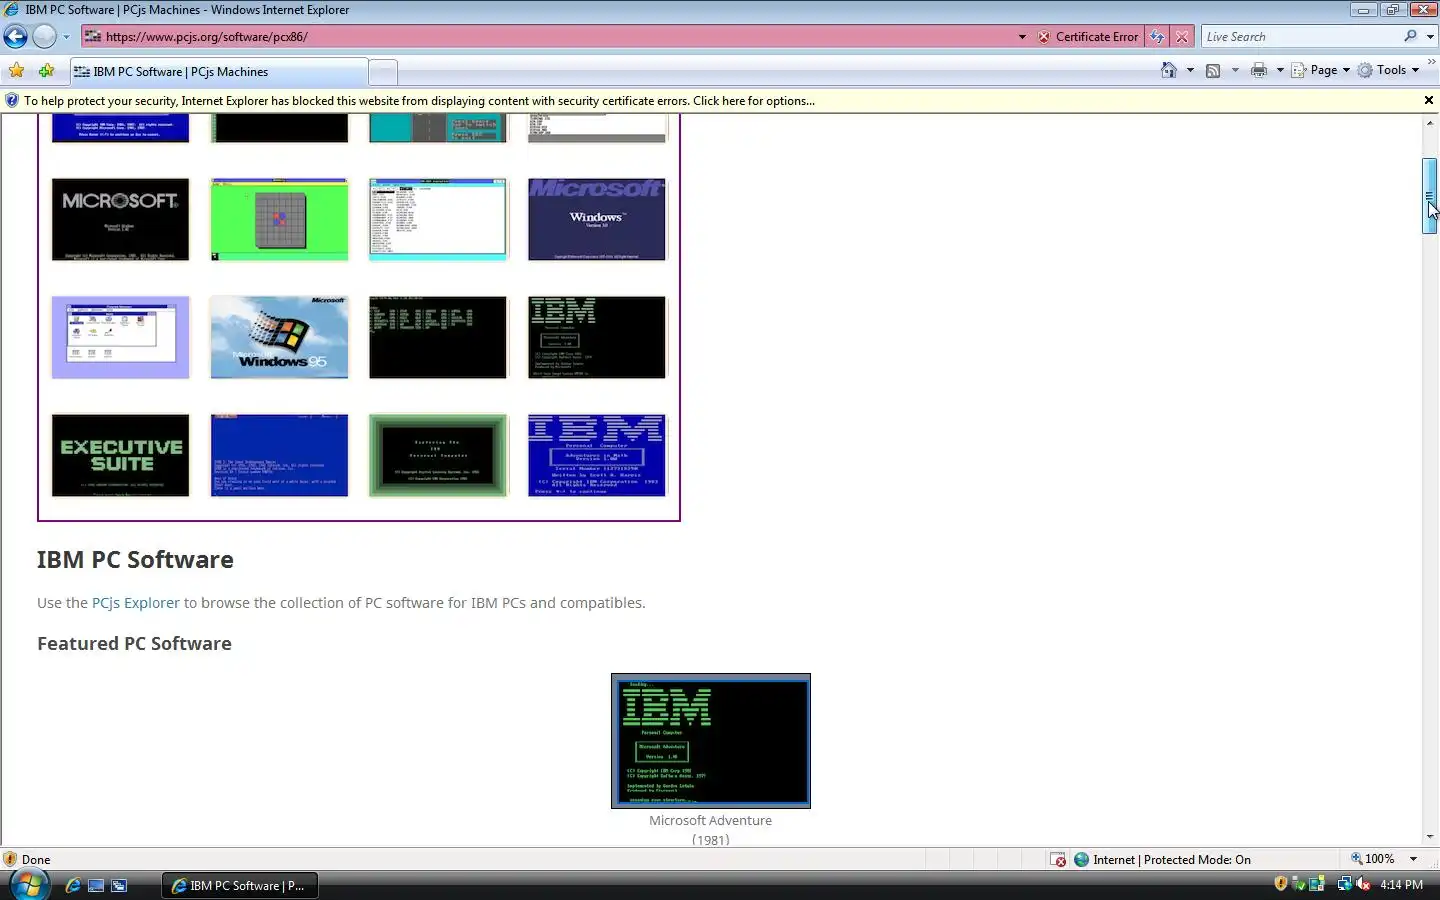Open the green-bordered black screen thumbnail
The height and width of the screenshot is (900, 1440).
tap(438, 455)
